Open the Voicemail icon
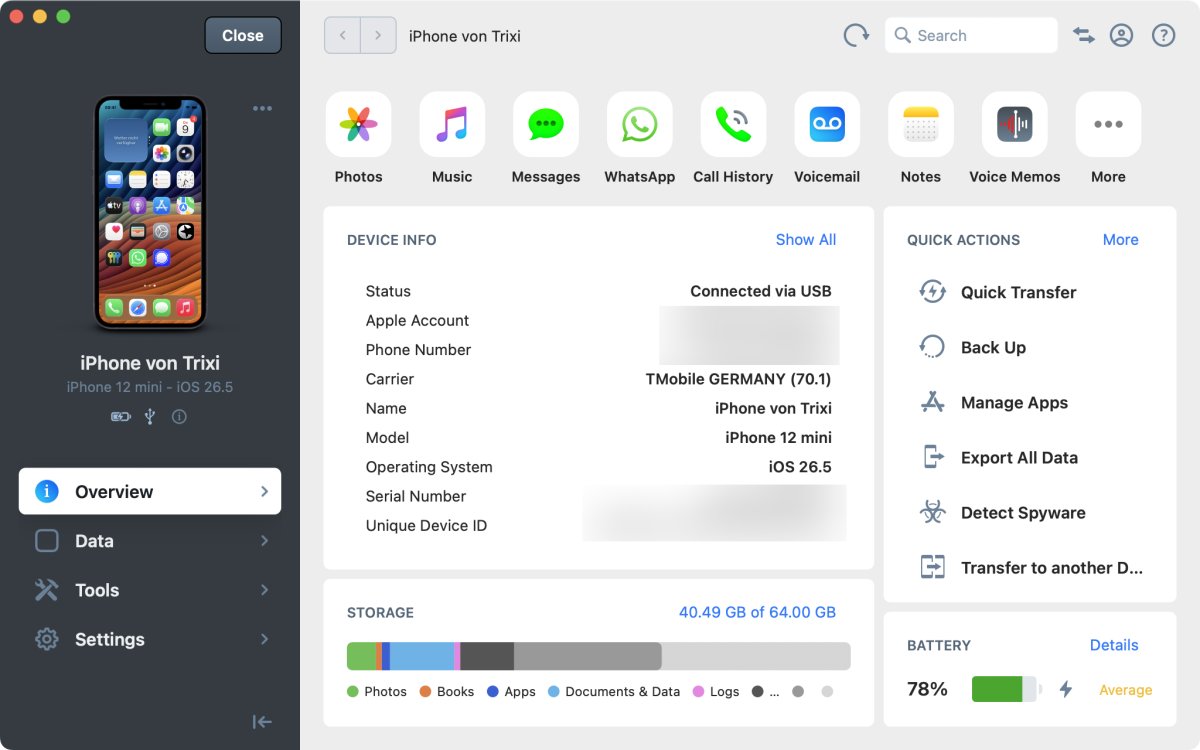The image size is (1200, 750). (x=827, y=124)
